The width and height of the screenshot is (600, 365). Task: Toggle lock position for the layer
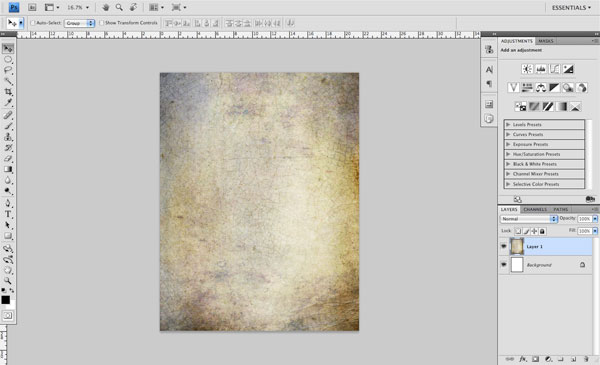click(534, 231)
